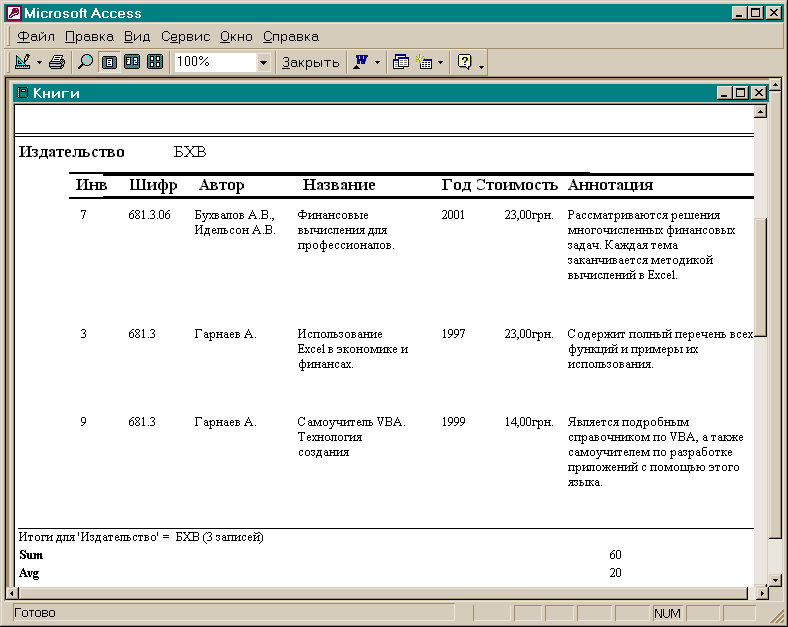The height and width of the screenshot is (627, 788).
Task: Open the Database window icon
Action: [x=401, y=62]
